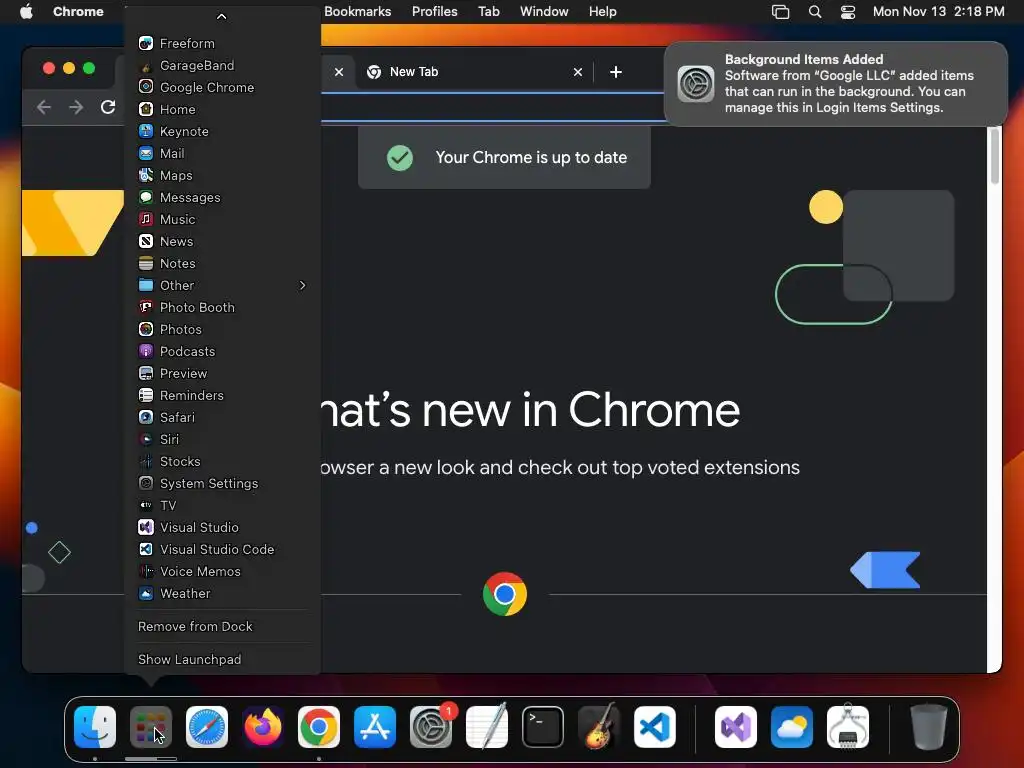The image size is (1024, 768).
Task: Select Remove from Dock
Action: 222,626
